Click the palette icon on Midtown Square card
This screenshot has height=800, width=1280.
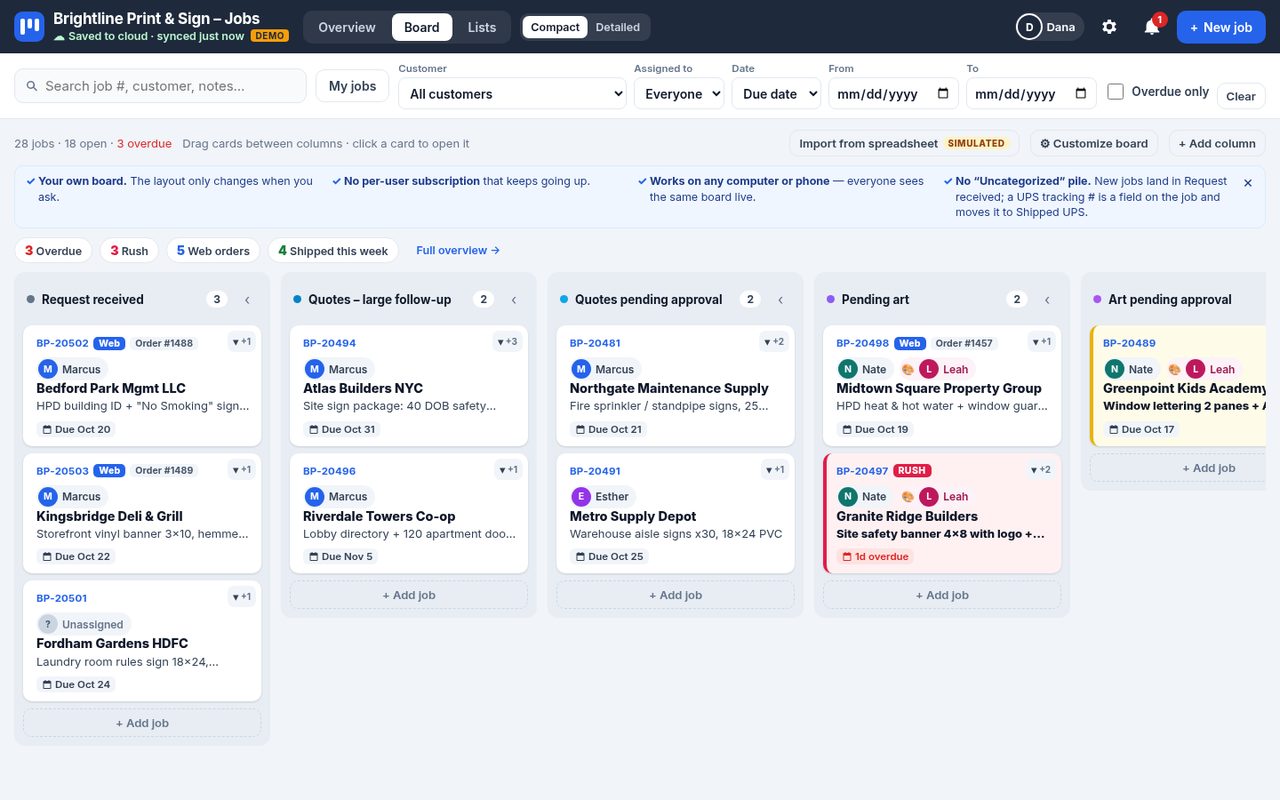click(908, 369)
